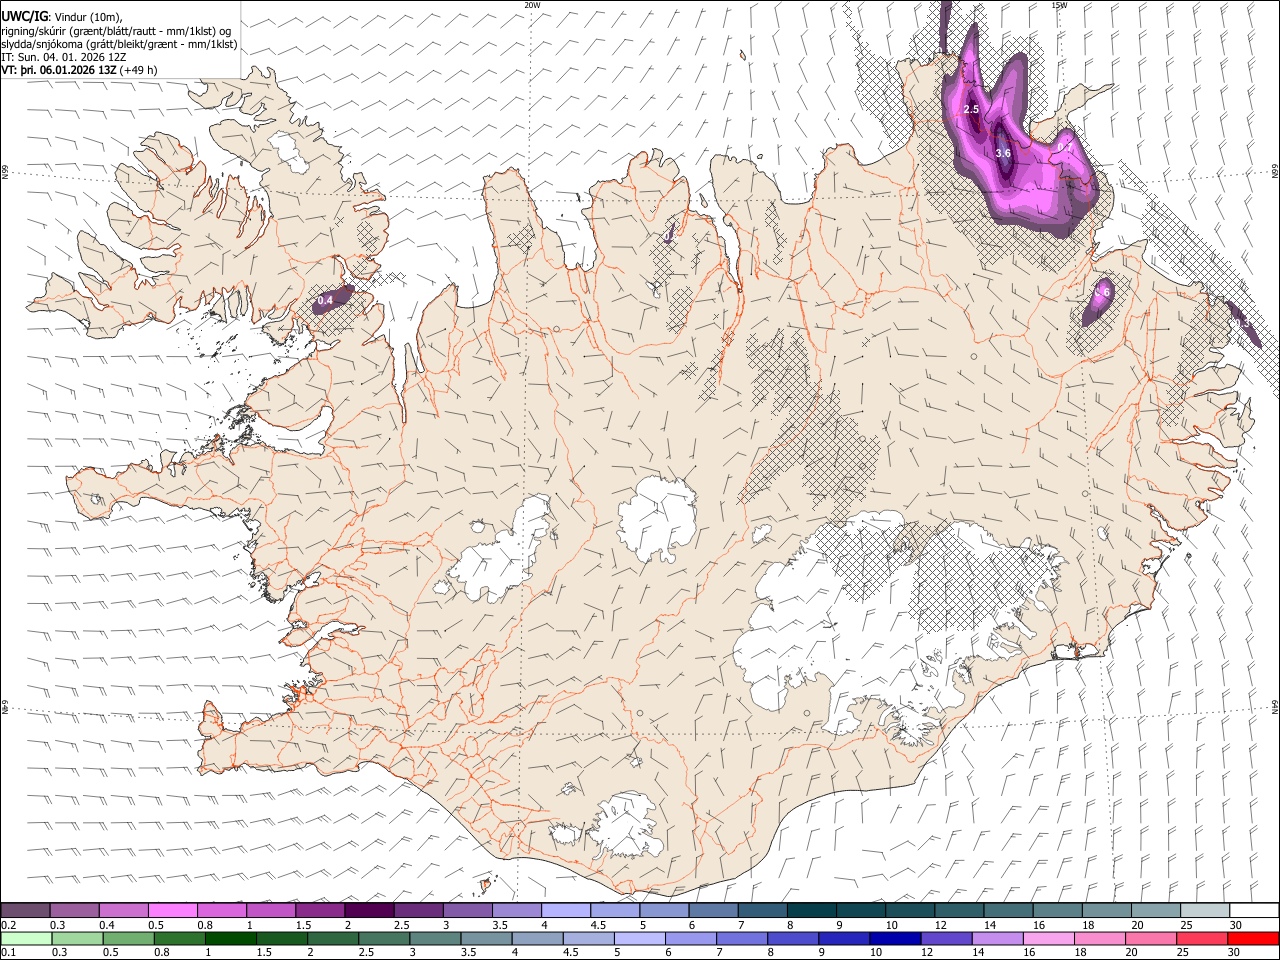Click the 'slydda/snjókoma (grátt/bleikt/grænt' description line
Image resolution: width=1280 pixels, height=960 pixels.
coord(119,44)
